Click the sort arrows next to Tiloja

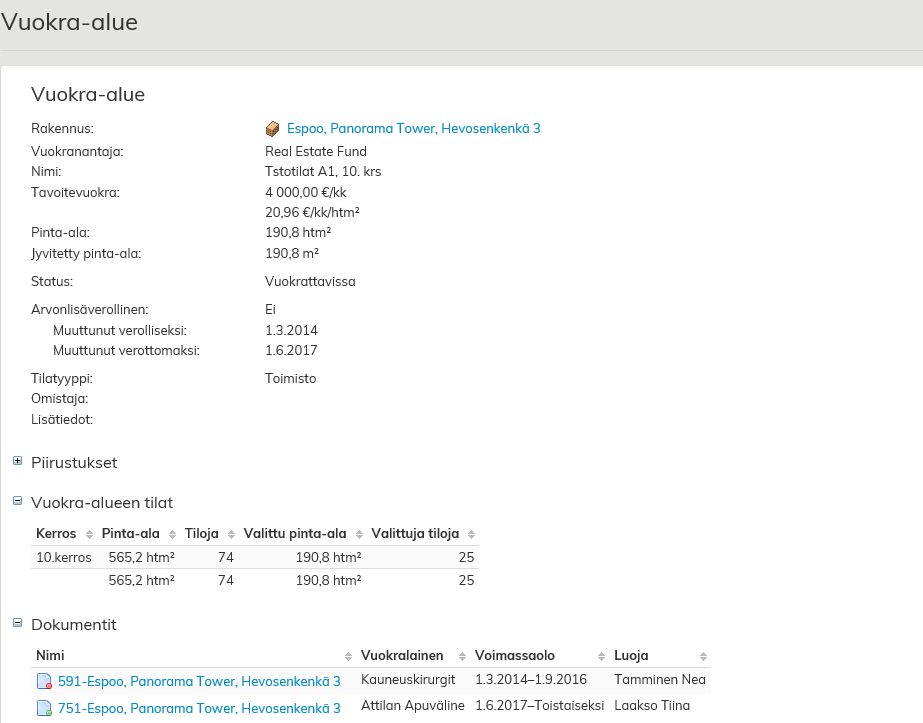(x=231, y=534)
